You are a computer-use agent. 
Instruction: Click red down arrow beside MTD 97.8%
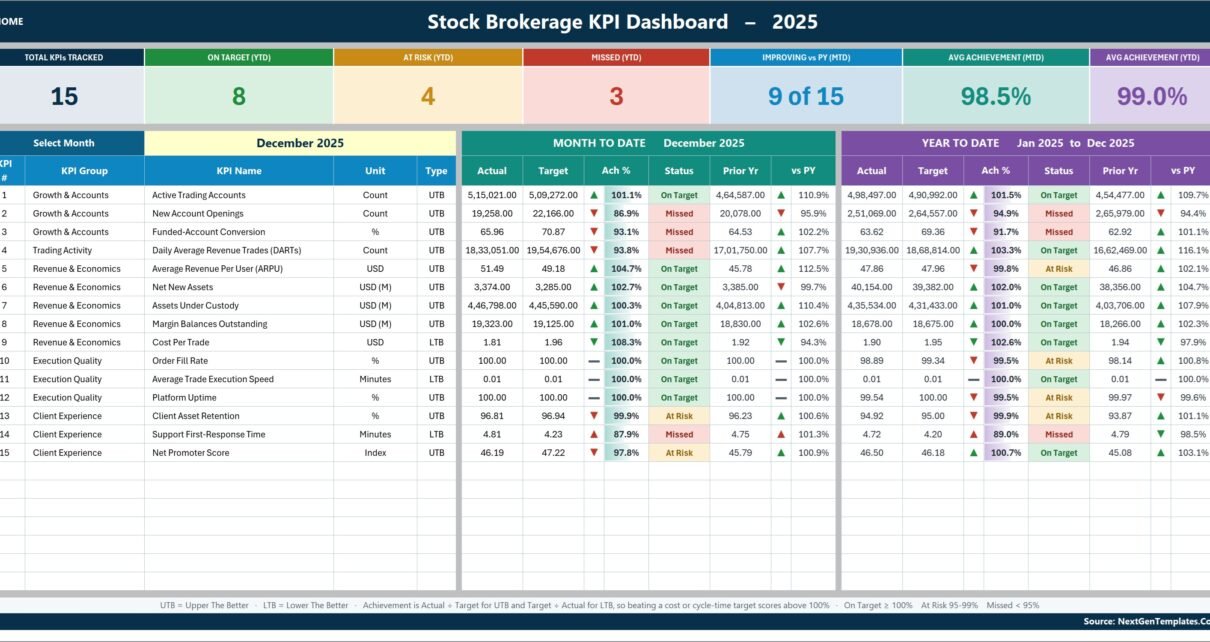pyautogui.click(x=594, y=453)
